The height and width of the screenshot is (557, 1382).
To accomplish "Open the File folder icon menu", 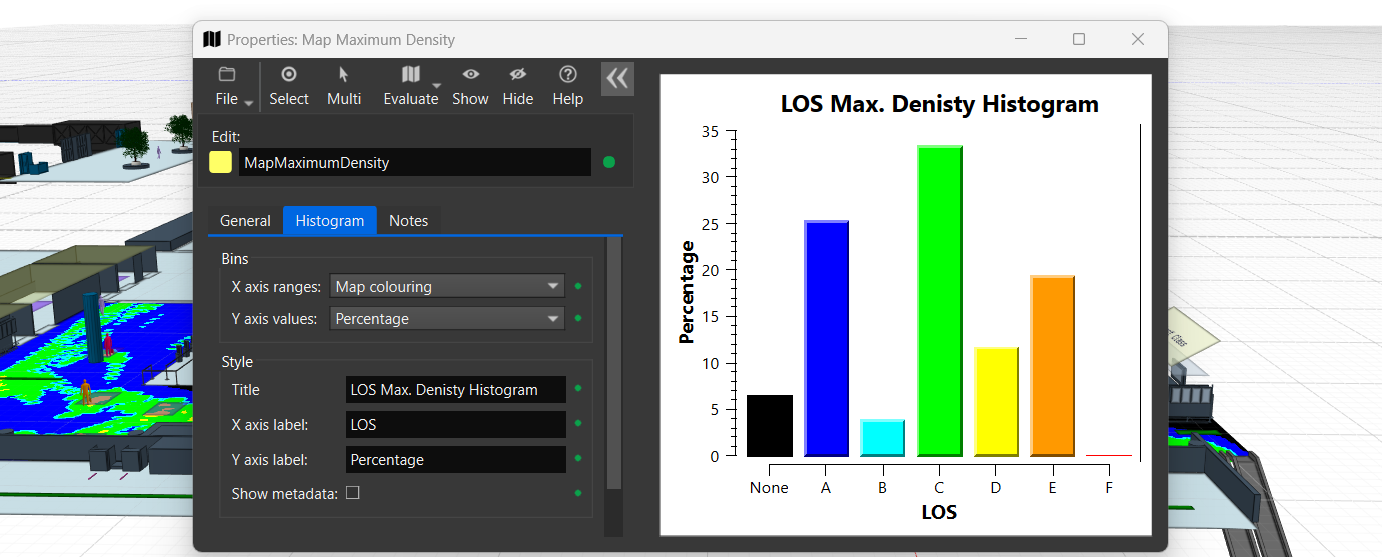I will 227,75.
